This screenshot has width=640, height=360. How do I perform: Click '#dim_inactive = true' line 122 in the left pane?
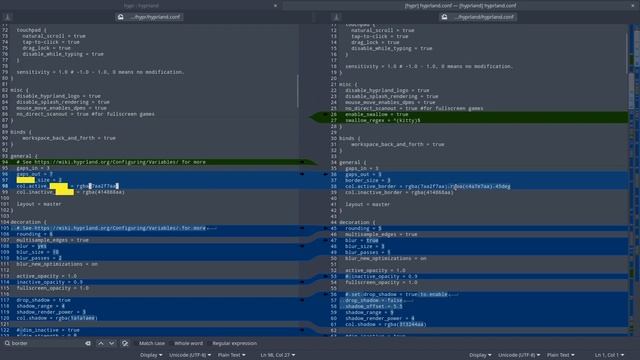(x=48, y=330)
